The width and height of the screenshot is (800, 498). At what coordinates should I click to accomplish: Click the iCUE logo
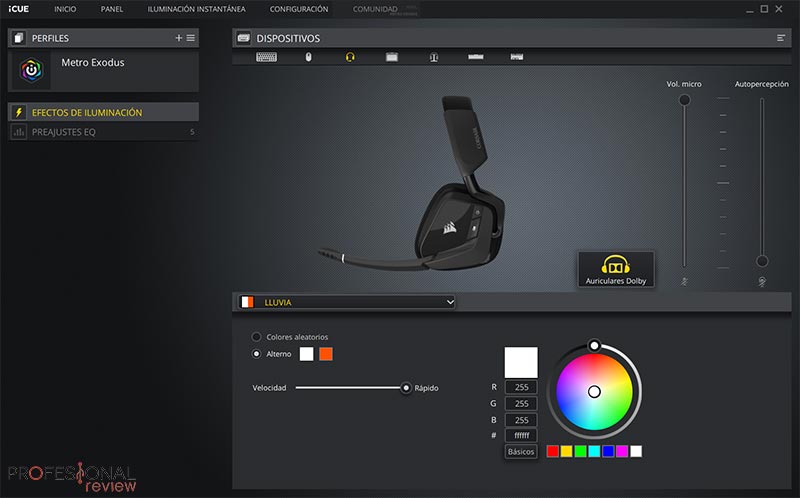[19, 9]
